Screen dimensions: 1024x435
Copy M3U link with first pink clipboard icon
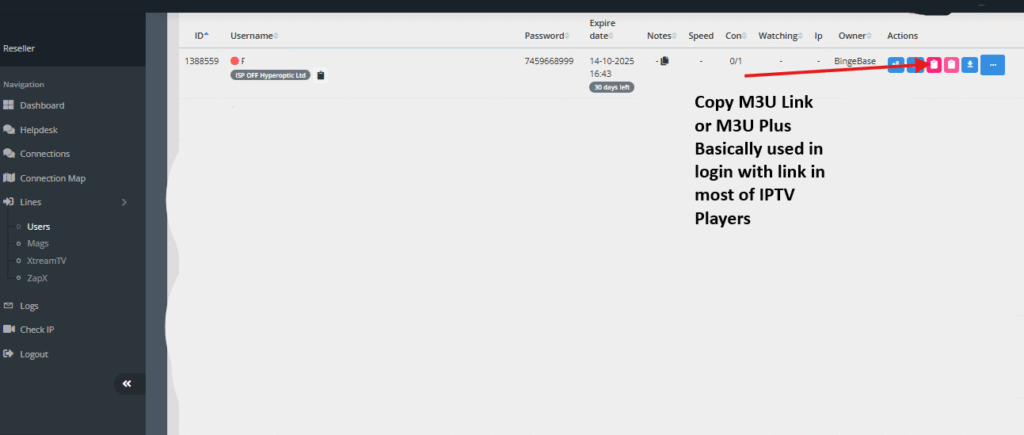click(934, 65)
